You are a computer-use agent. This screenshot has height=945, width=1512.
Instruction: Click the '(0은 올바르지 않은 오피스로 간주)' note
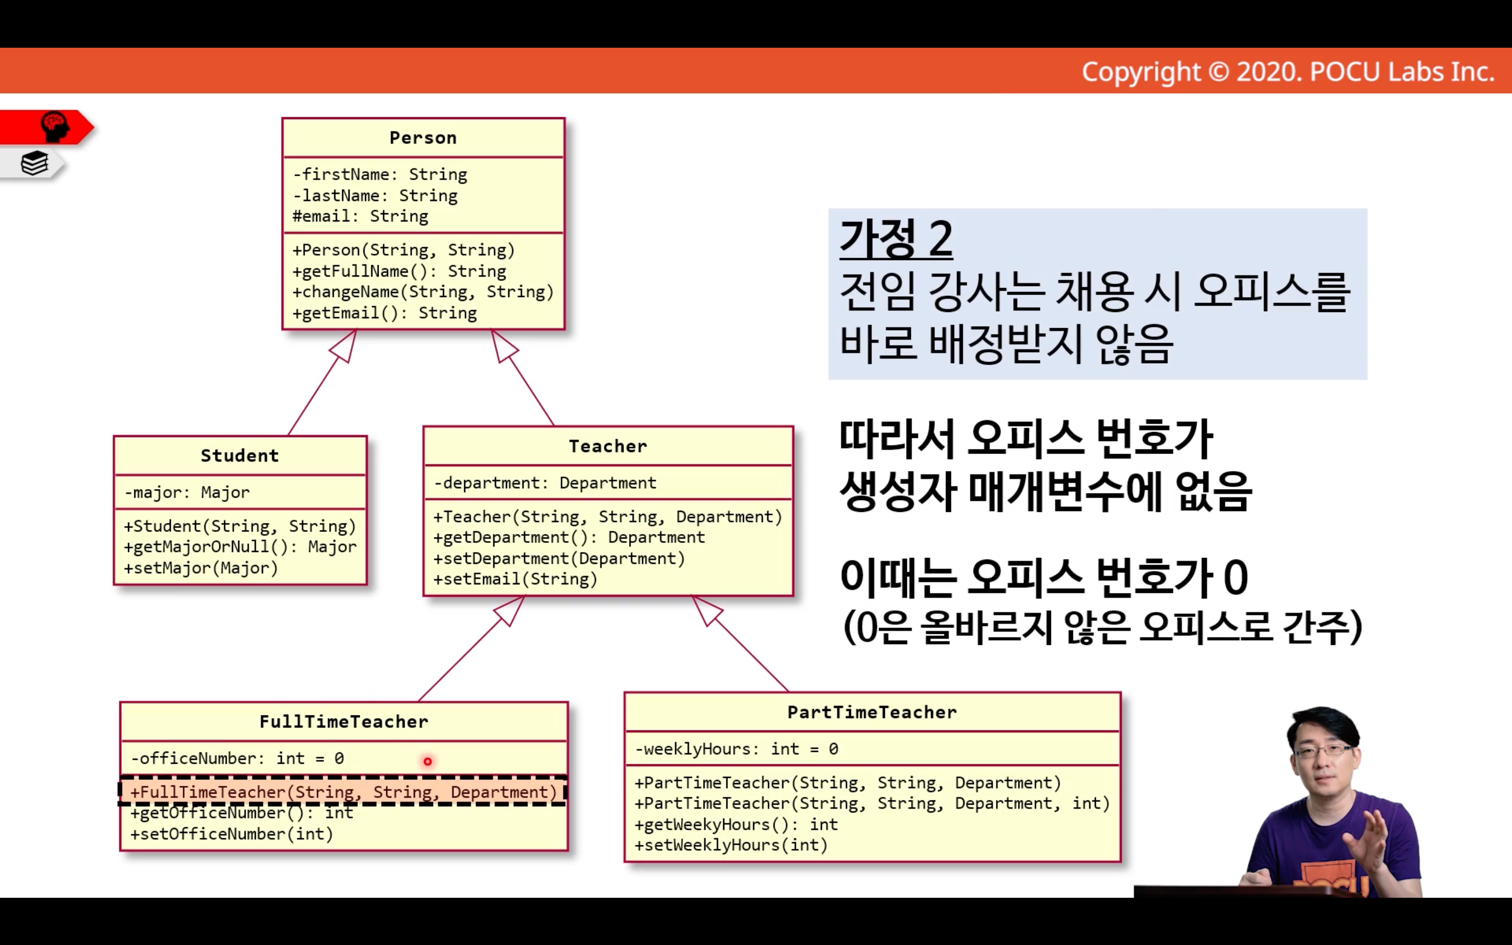click(1102, 628)
